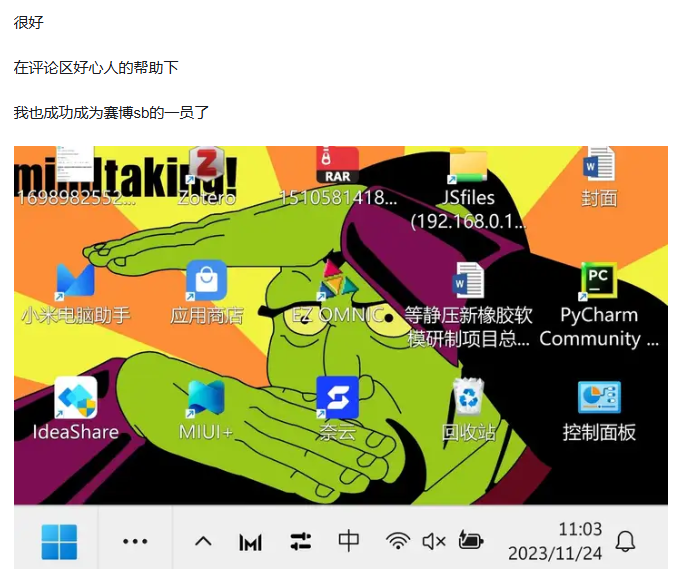Open the 封面 Word document
The image size is (678, 580).
599,164
